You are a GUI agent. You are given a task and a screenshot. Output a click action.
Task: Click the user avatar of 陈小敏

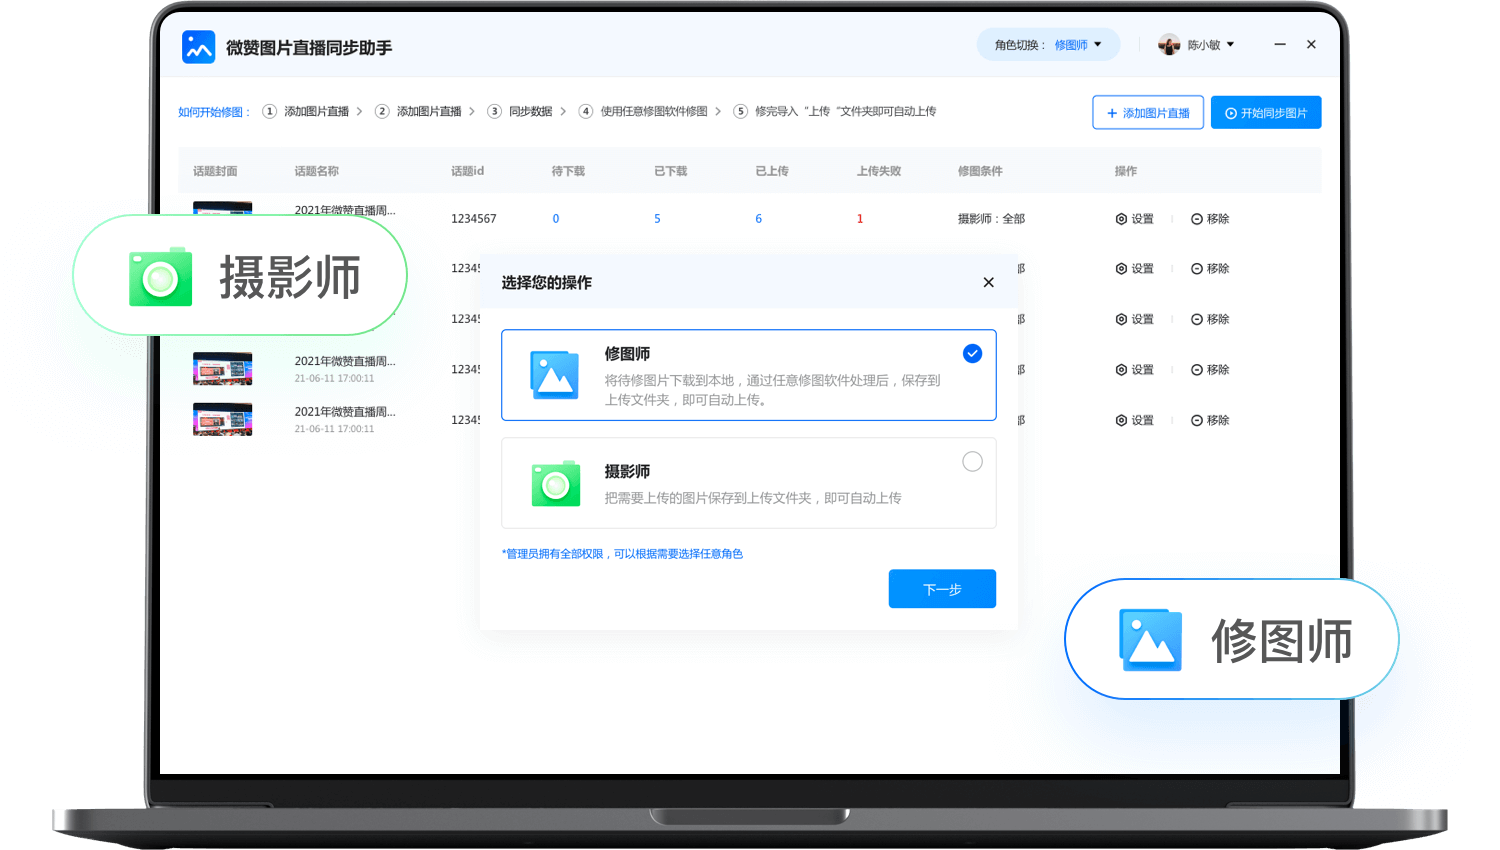[1168, 45]
